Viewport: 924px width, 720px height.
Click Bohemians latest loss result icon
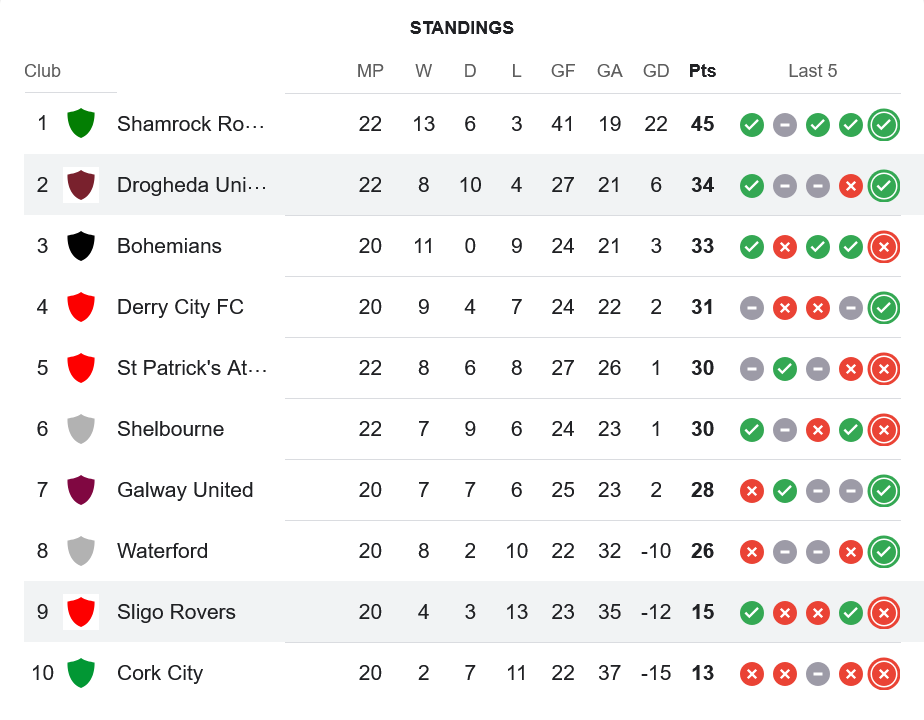click(883, 247)
